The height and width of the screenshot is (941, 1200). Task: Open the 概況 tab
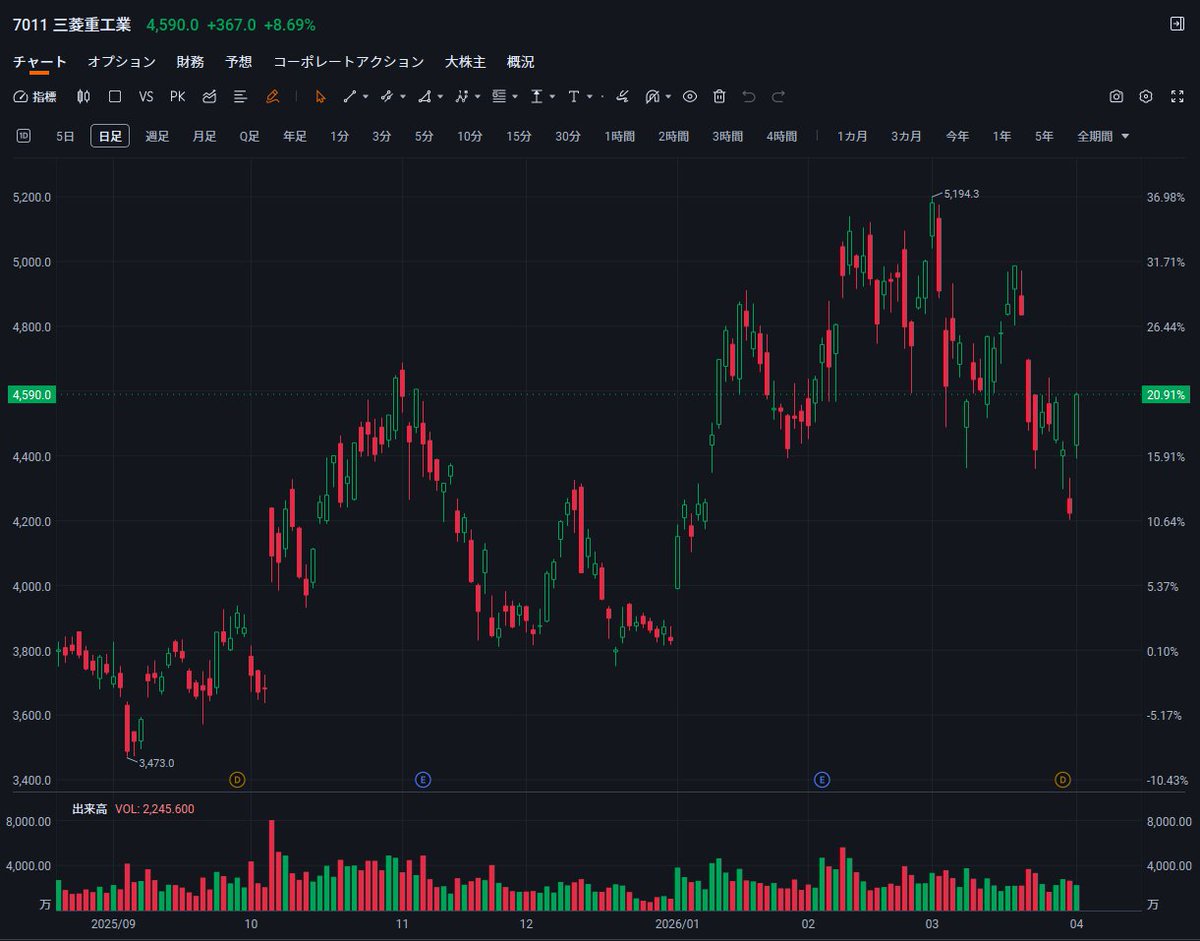pyautogui.click(x=520, y=62)
